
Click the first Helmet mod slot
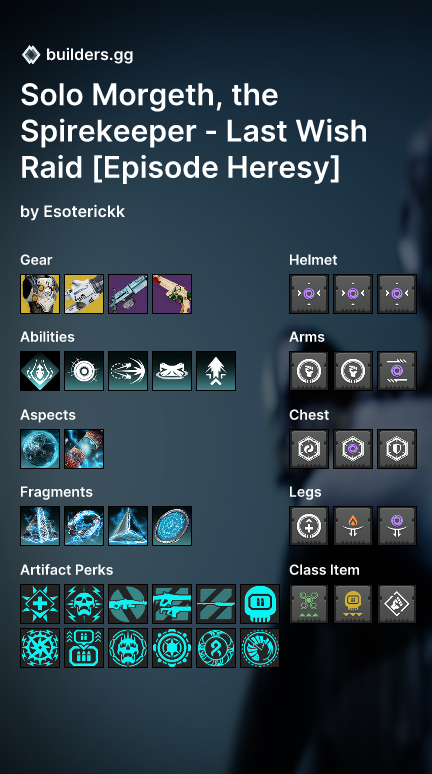(309, 294)
